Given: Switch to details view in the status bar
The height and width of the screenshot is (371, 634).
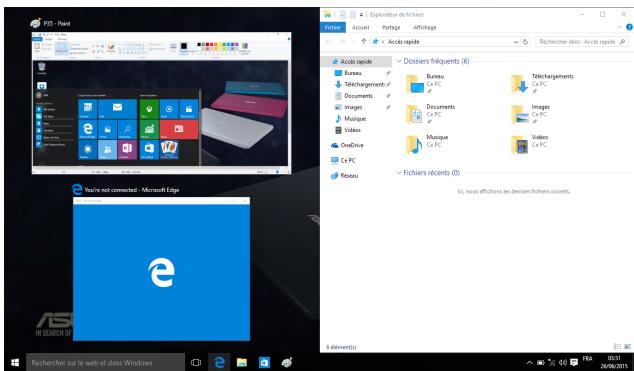Looking at the screenshot, I should 617,347.
